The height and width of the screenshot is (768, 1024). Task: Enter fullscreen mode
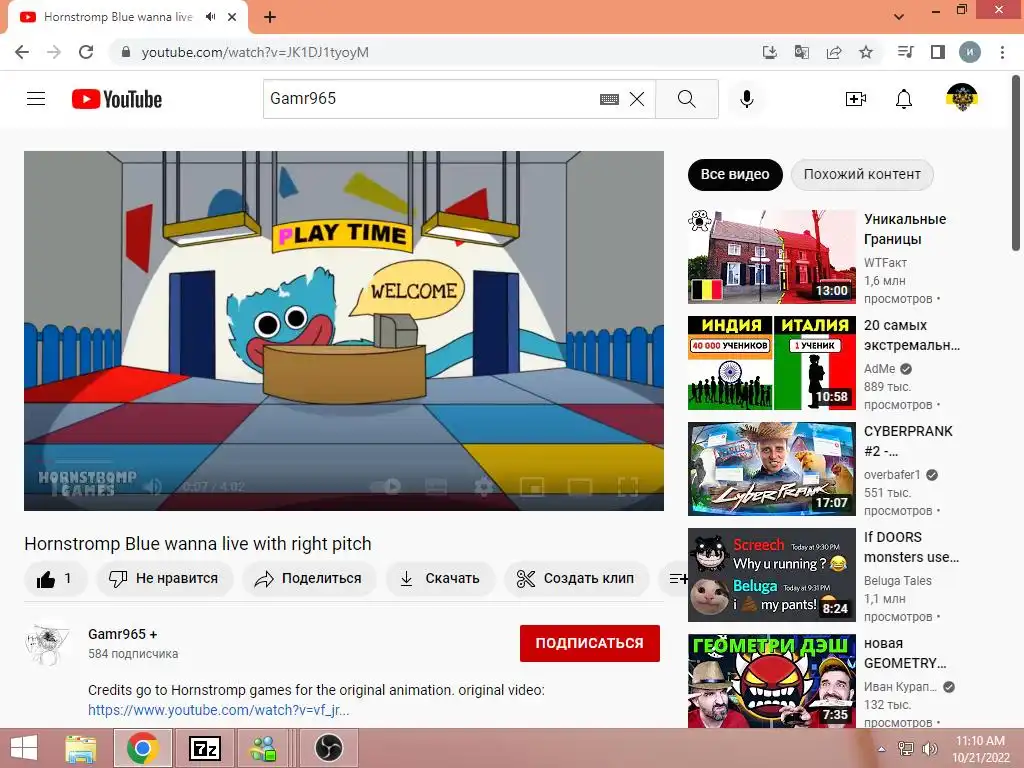pyautogui.click(x=628, y=487)
